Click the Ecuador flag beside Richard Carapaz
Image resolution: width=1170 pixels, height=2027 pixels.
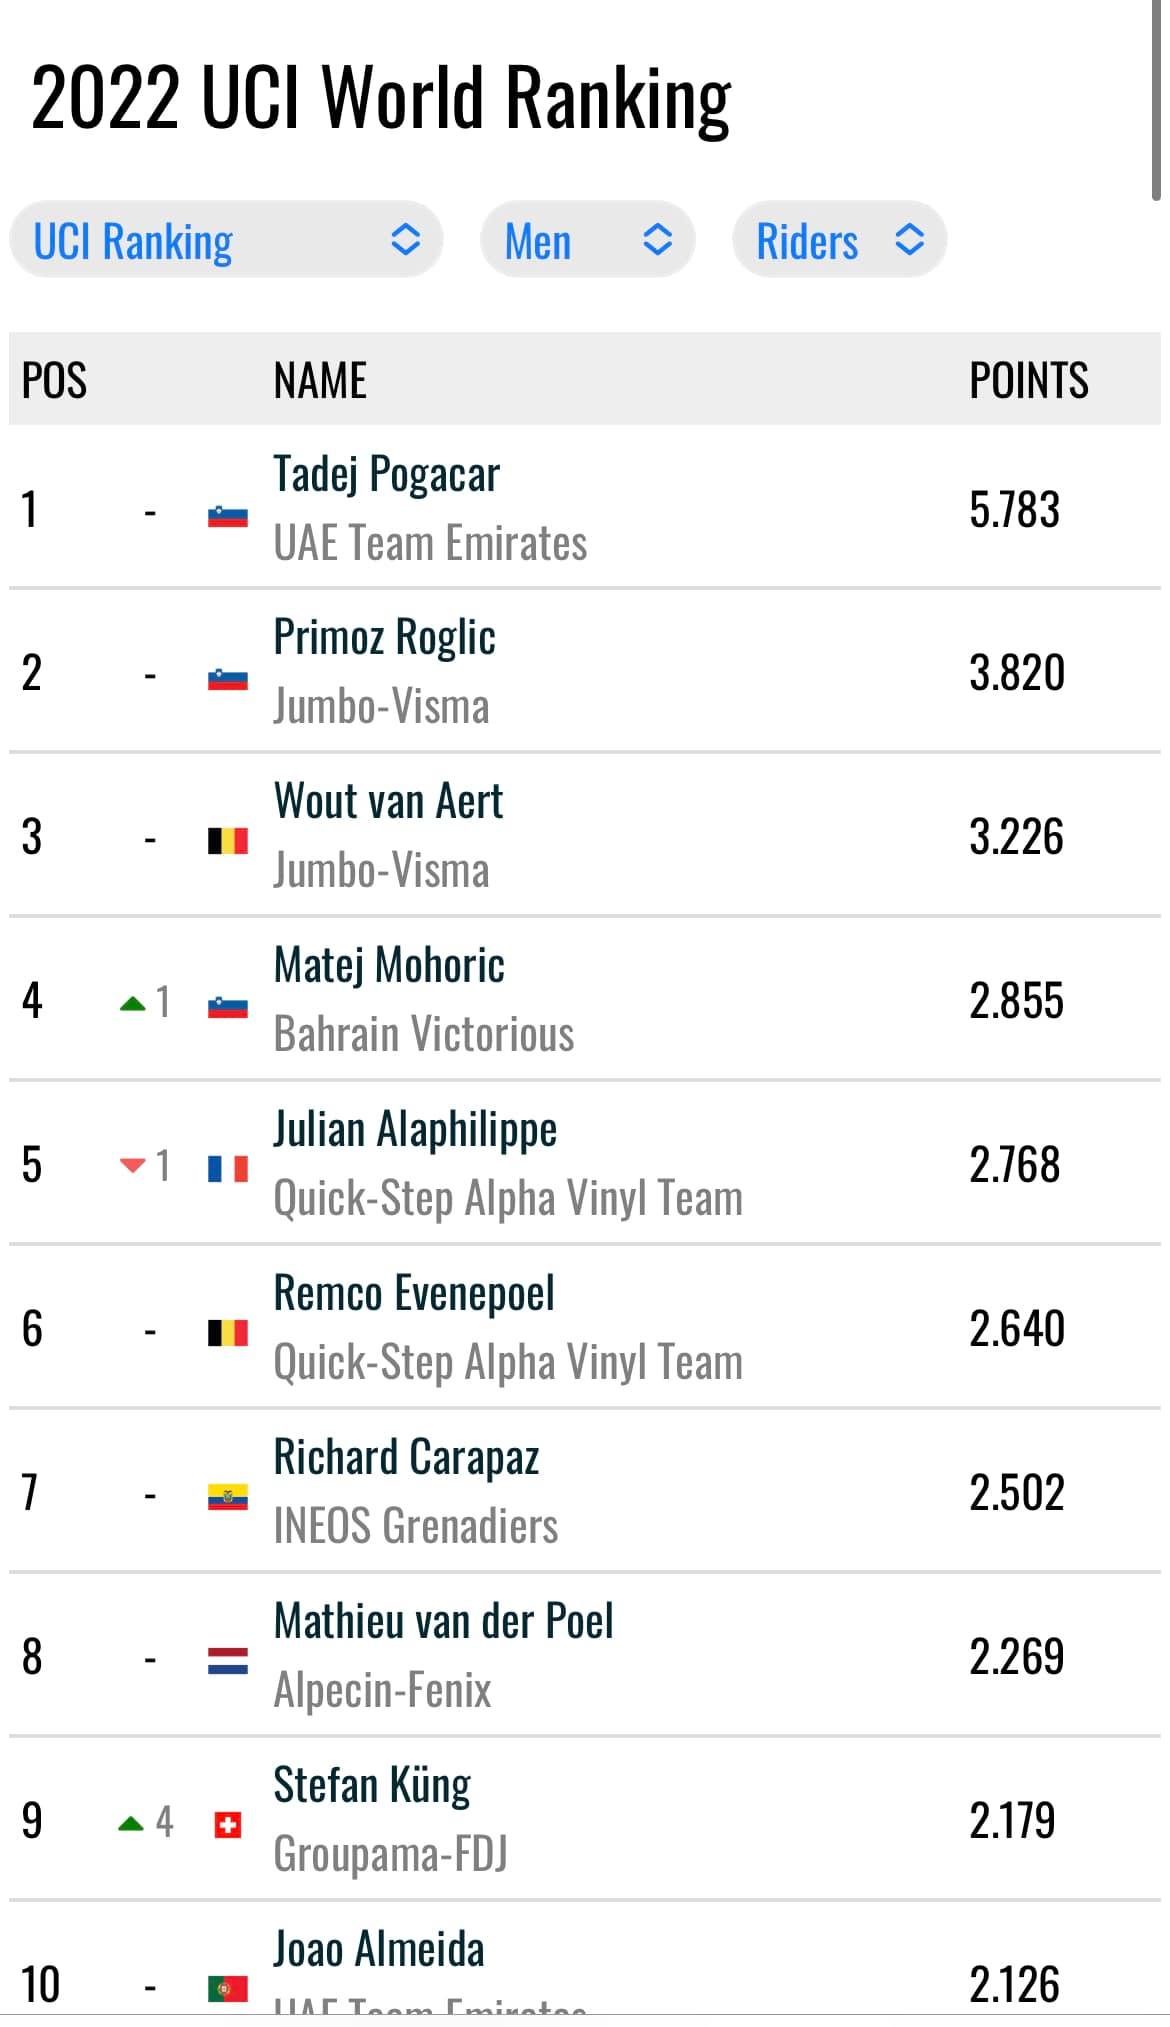tap(228, 1497)
